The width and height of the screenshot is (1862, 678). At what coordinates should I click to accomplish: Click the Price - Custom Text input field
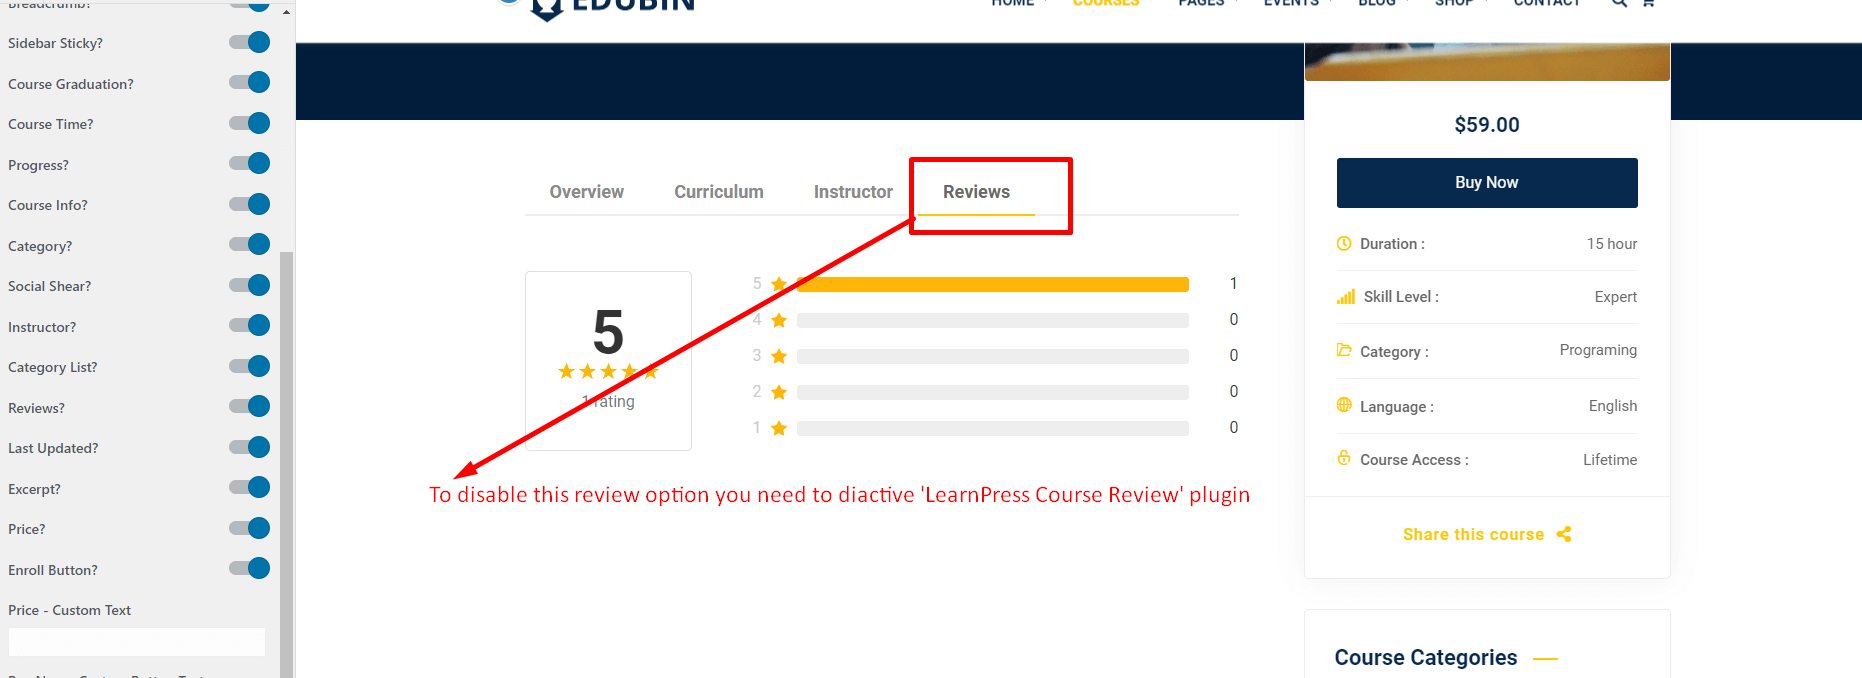[137, 642]
